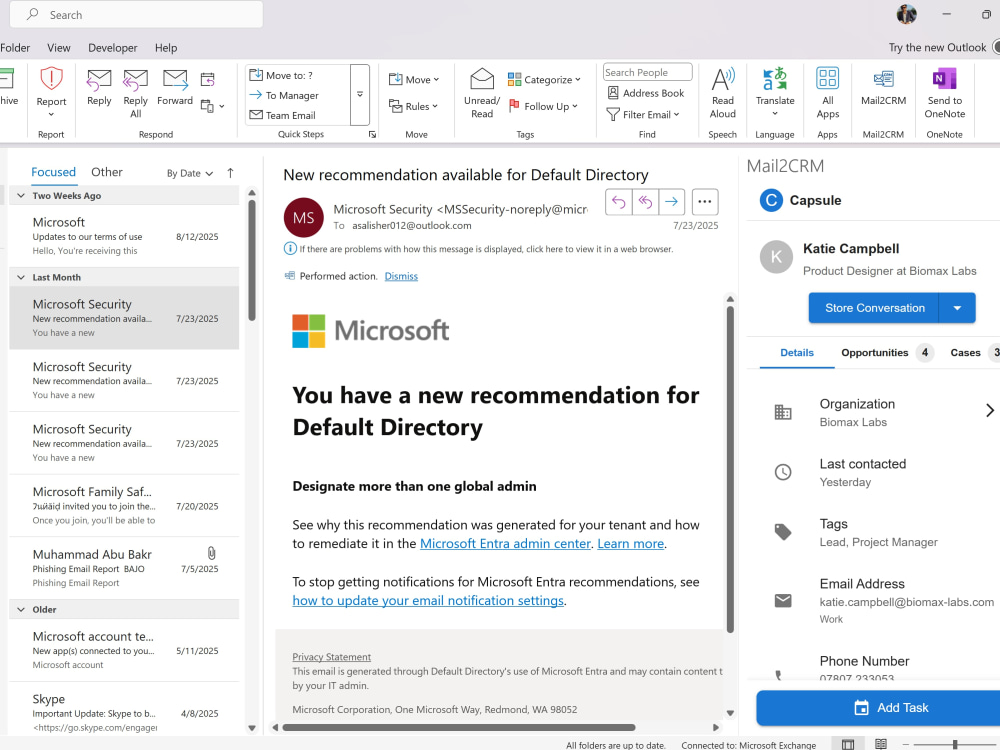Click the Unread/Read envelope icon
This screenshot has width=1000, height=750.
482,79
